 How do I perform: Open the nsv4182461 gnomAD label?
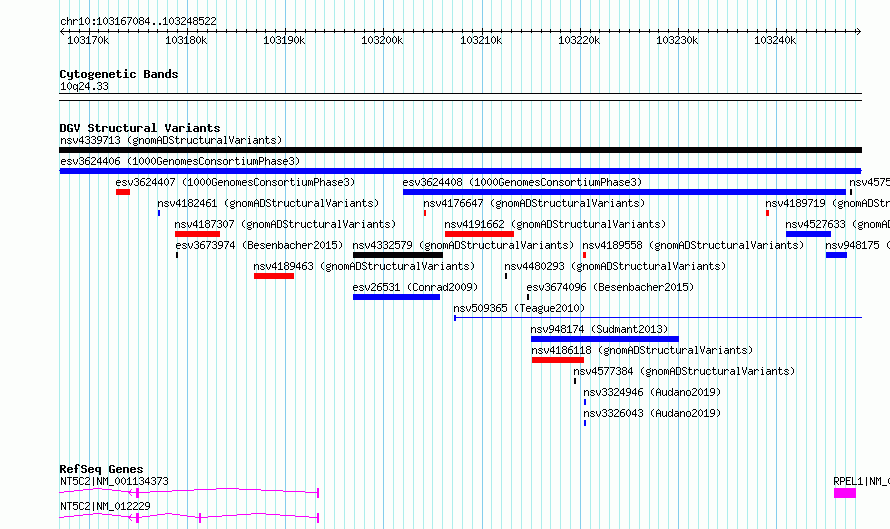(x=268, y=203)
